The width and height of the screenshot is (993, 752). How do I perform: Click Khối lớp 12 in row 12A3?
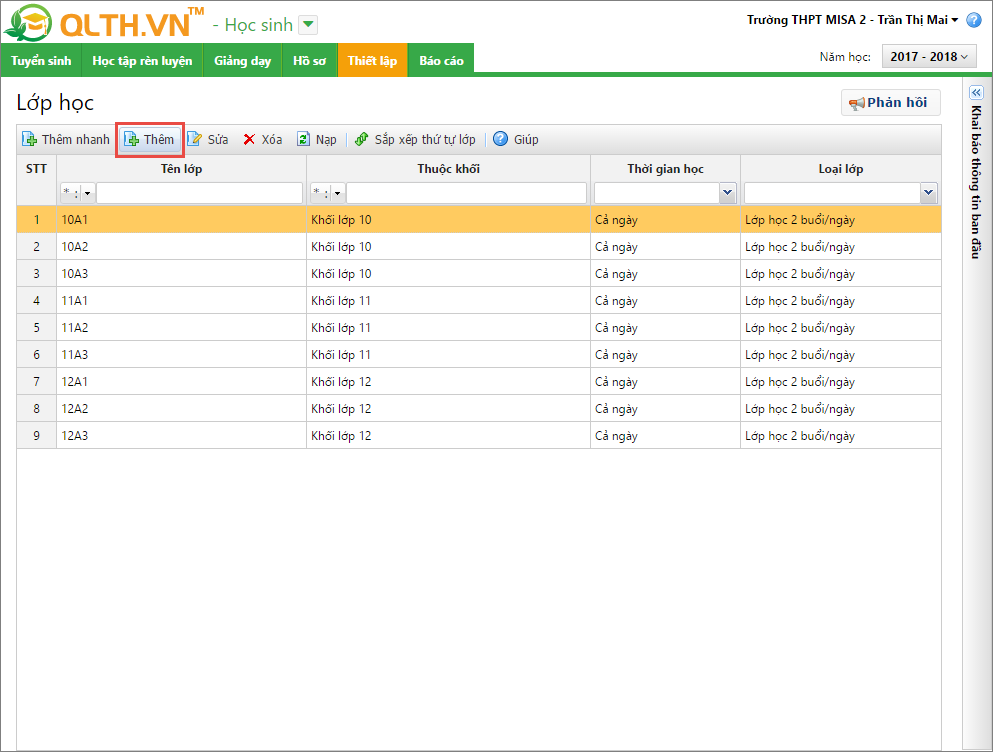tap(341, 436)
